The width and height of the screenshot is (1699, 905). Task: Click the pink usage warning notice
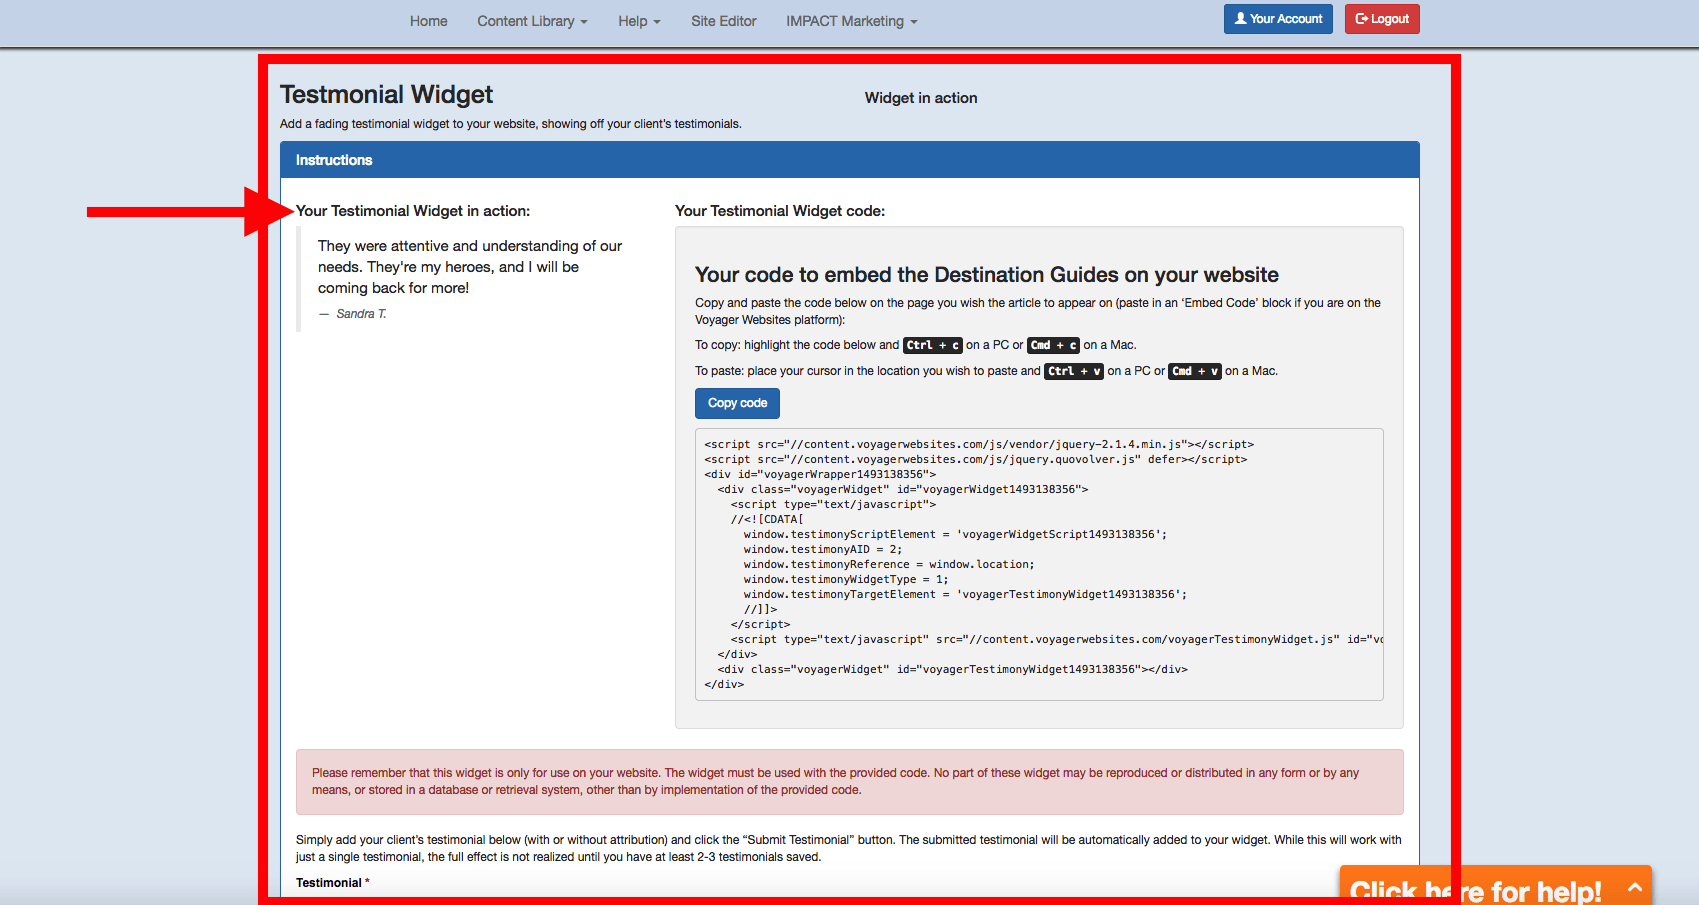[x=849, y=782]
